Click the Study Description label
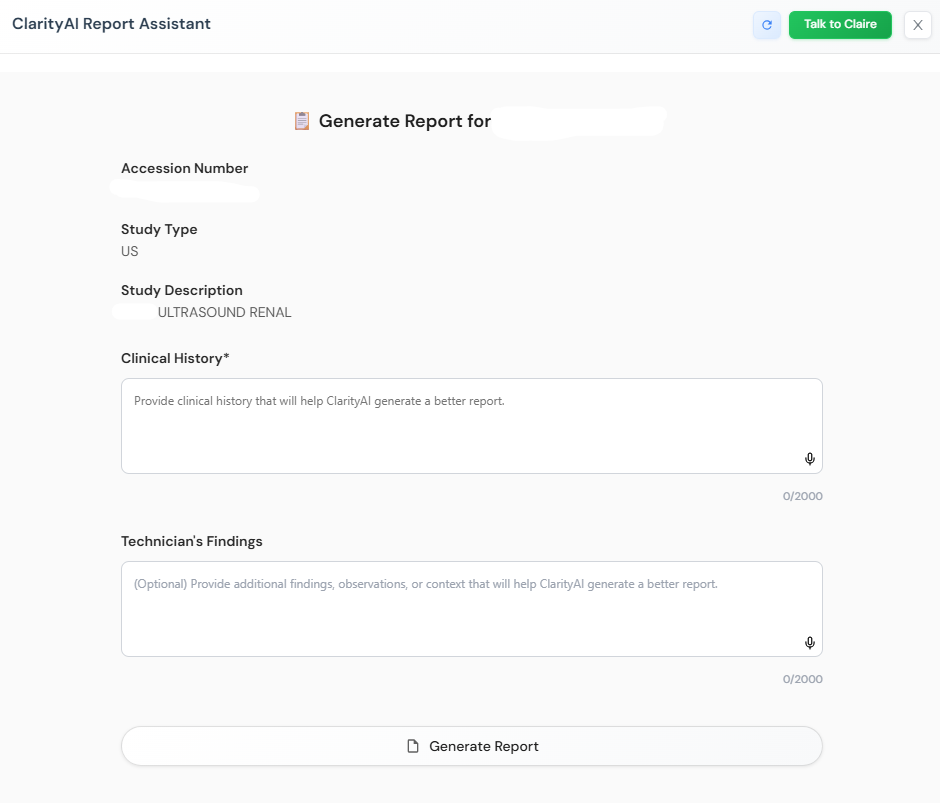Image resolution: width=940 pixels, height=803 pixels. click(182, 290)
